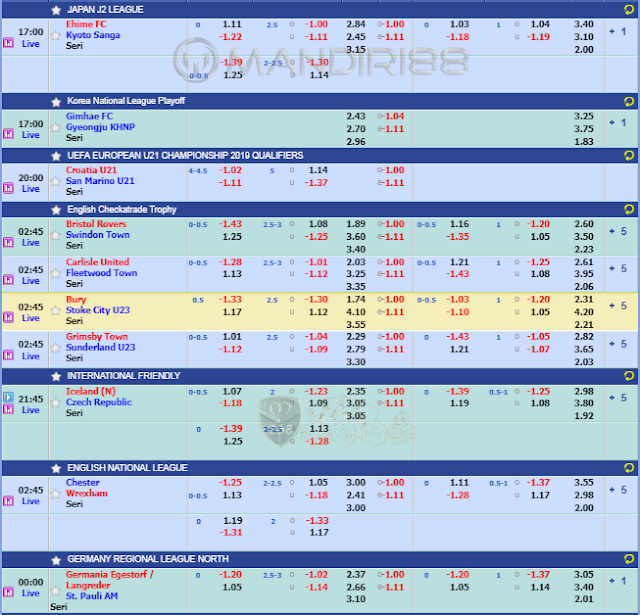Expand more bets for Carlisle United match
640x615 pixels.
click(617, 269)
